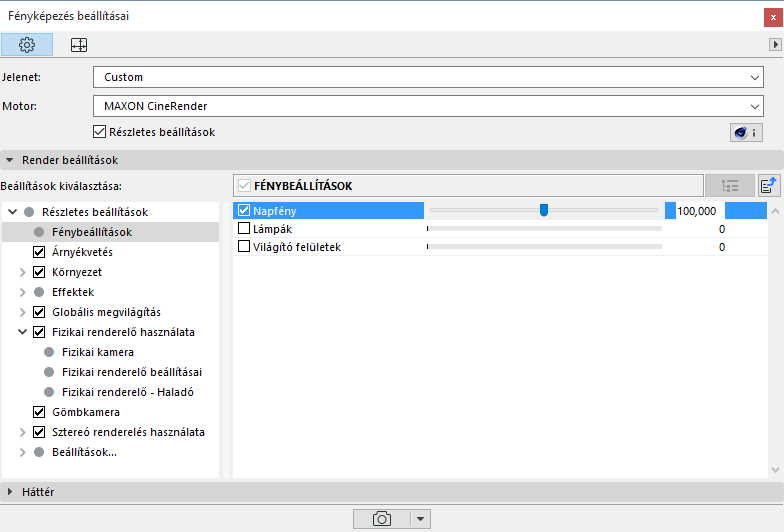Toggle the FÉNYBEÁLLÍTÁSOK header checkbox
784x532 pixels.
244,186
